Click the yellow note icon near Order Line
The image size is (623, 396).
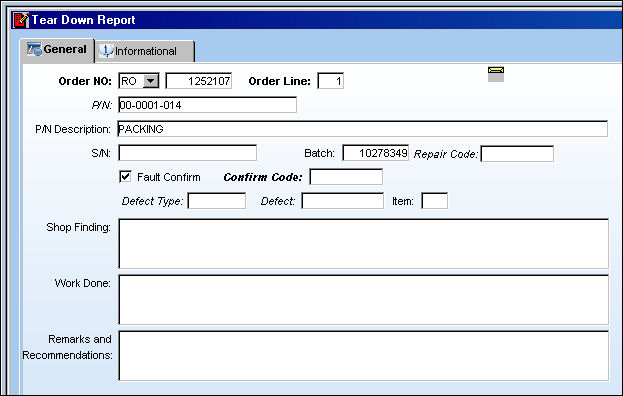(496, 74)
